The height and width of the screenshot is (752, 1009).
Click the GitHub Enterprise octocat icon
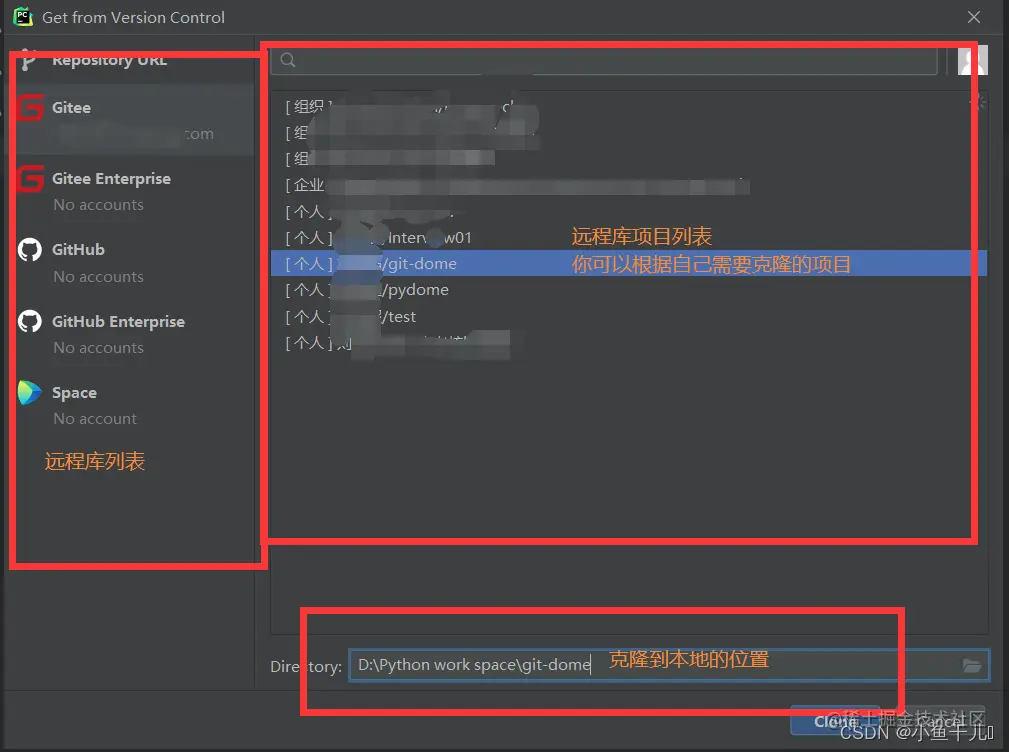(x=30, y=321)
